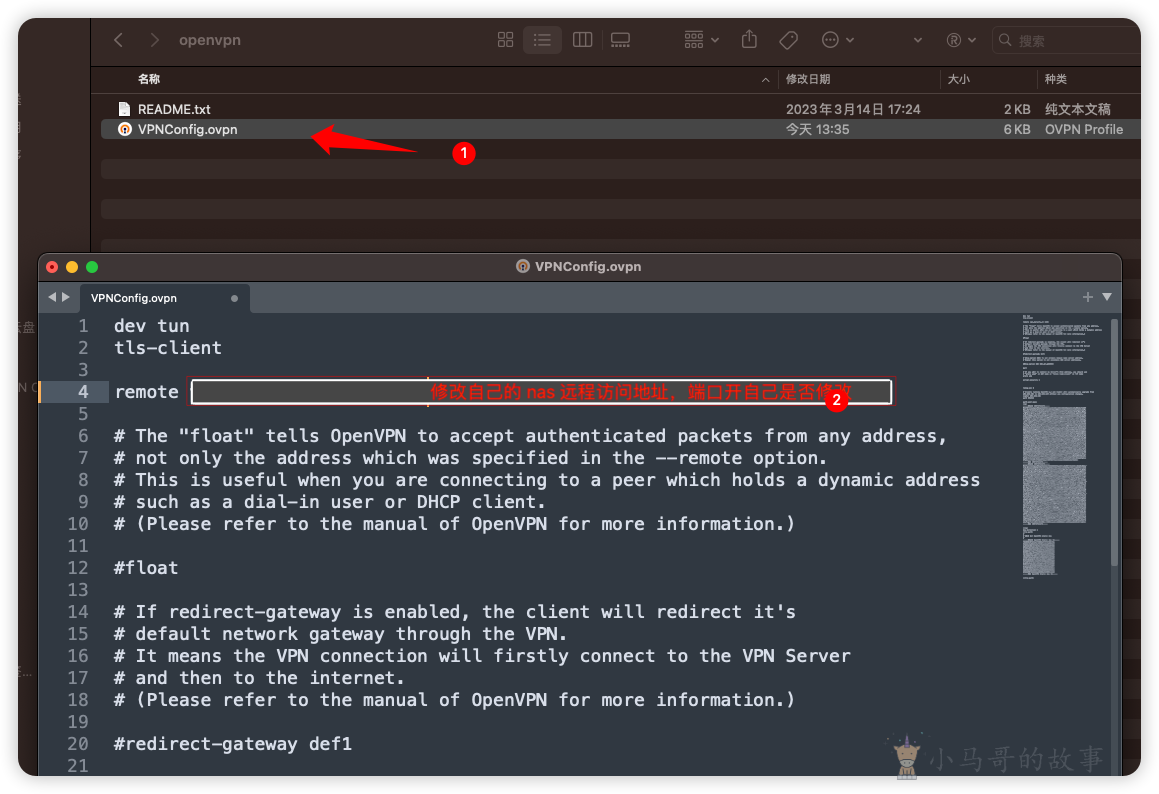Switch to the previous editor tab arrow
This screenshot has height=794, width=1159.
pyautogui.click(x=52, y=297)
